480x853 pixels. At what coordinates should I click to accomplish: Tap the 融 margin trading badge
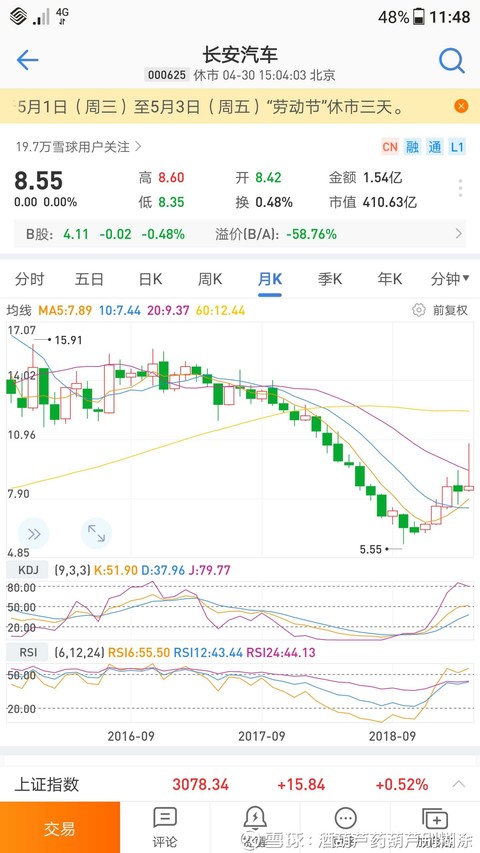pos(413,147)
